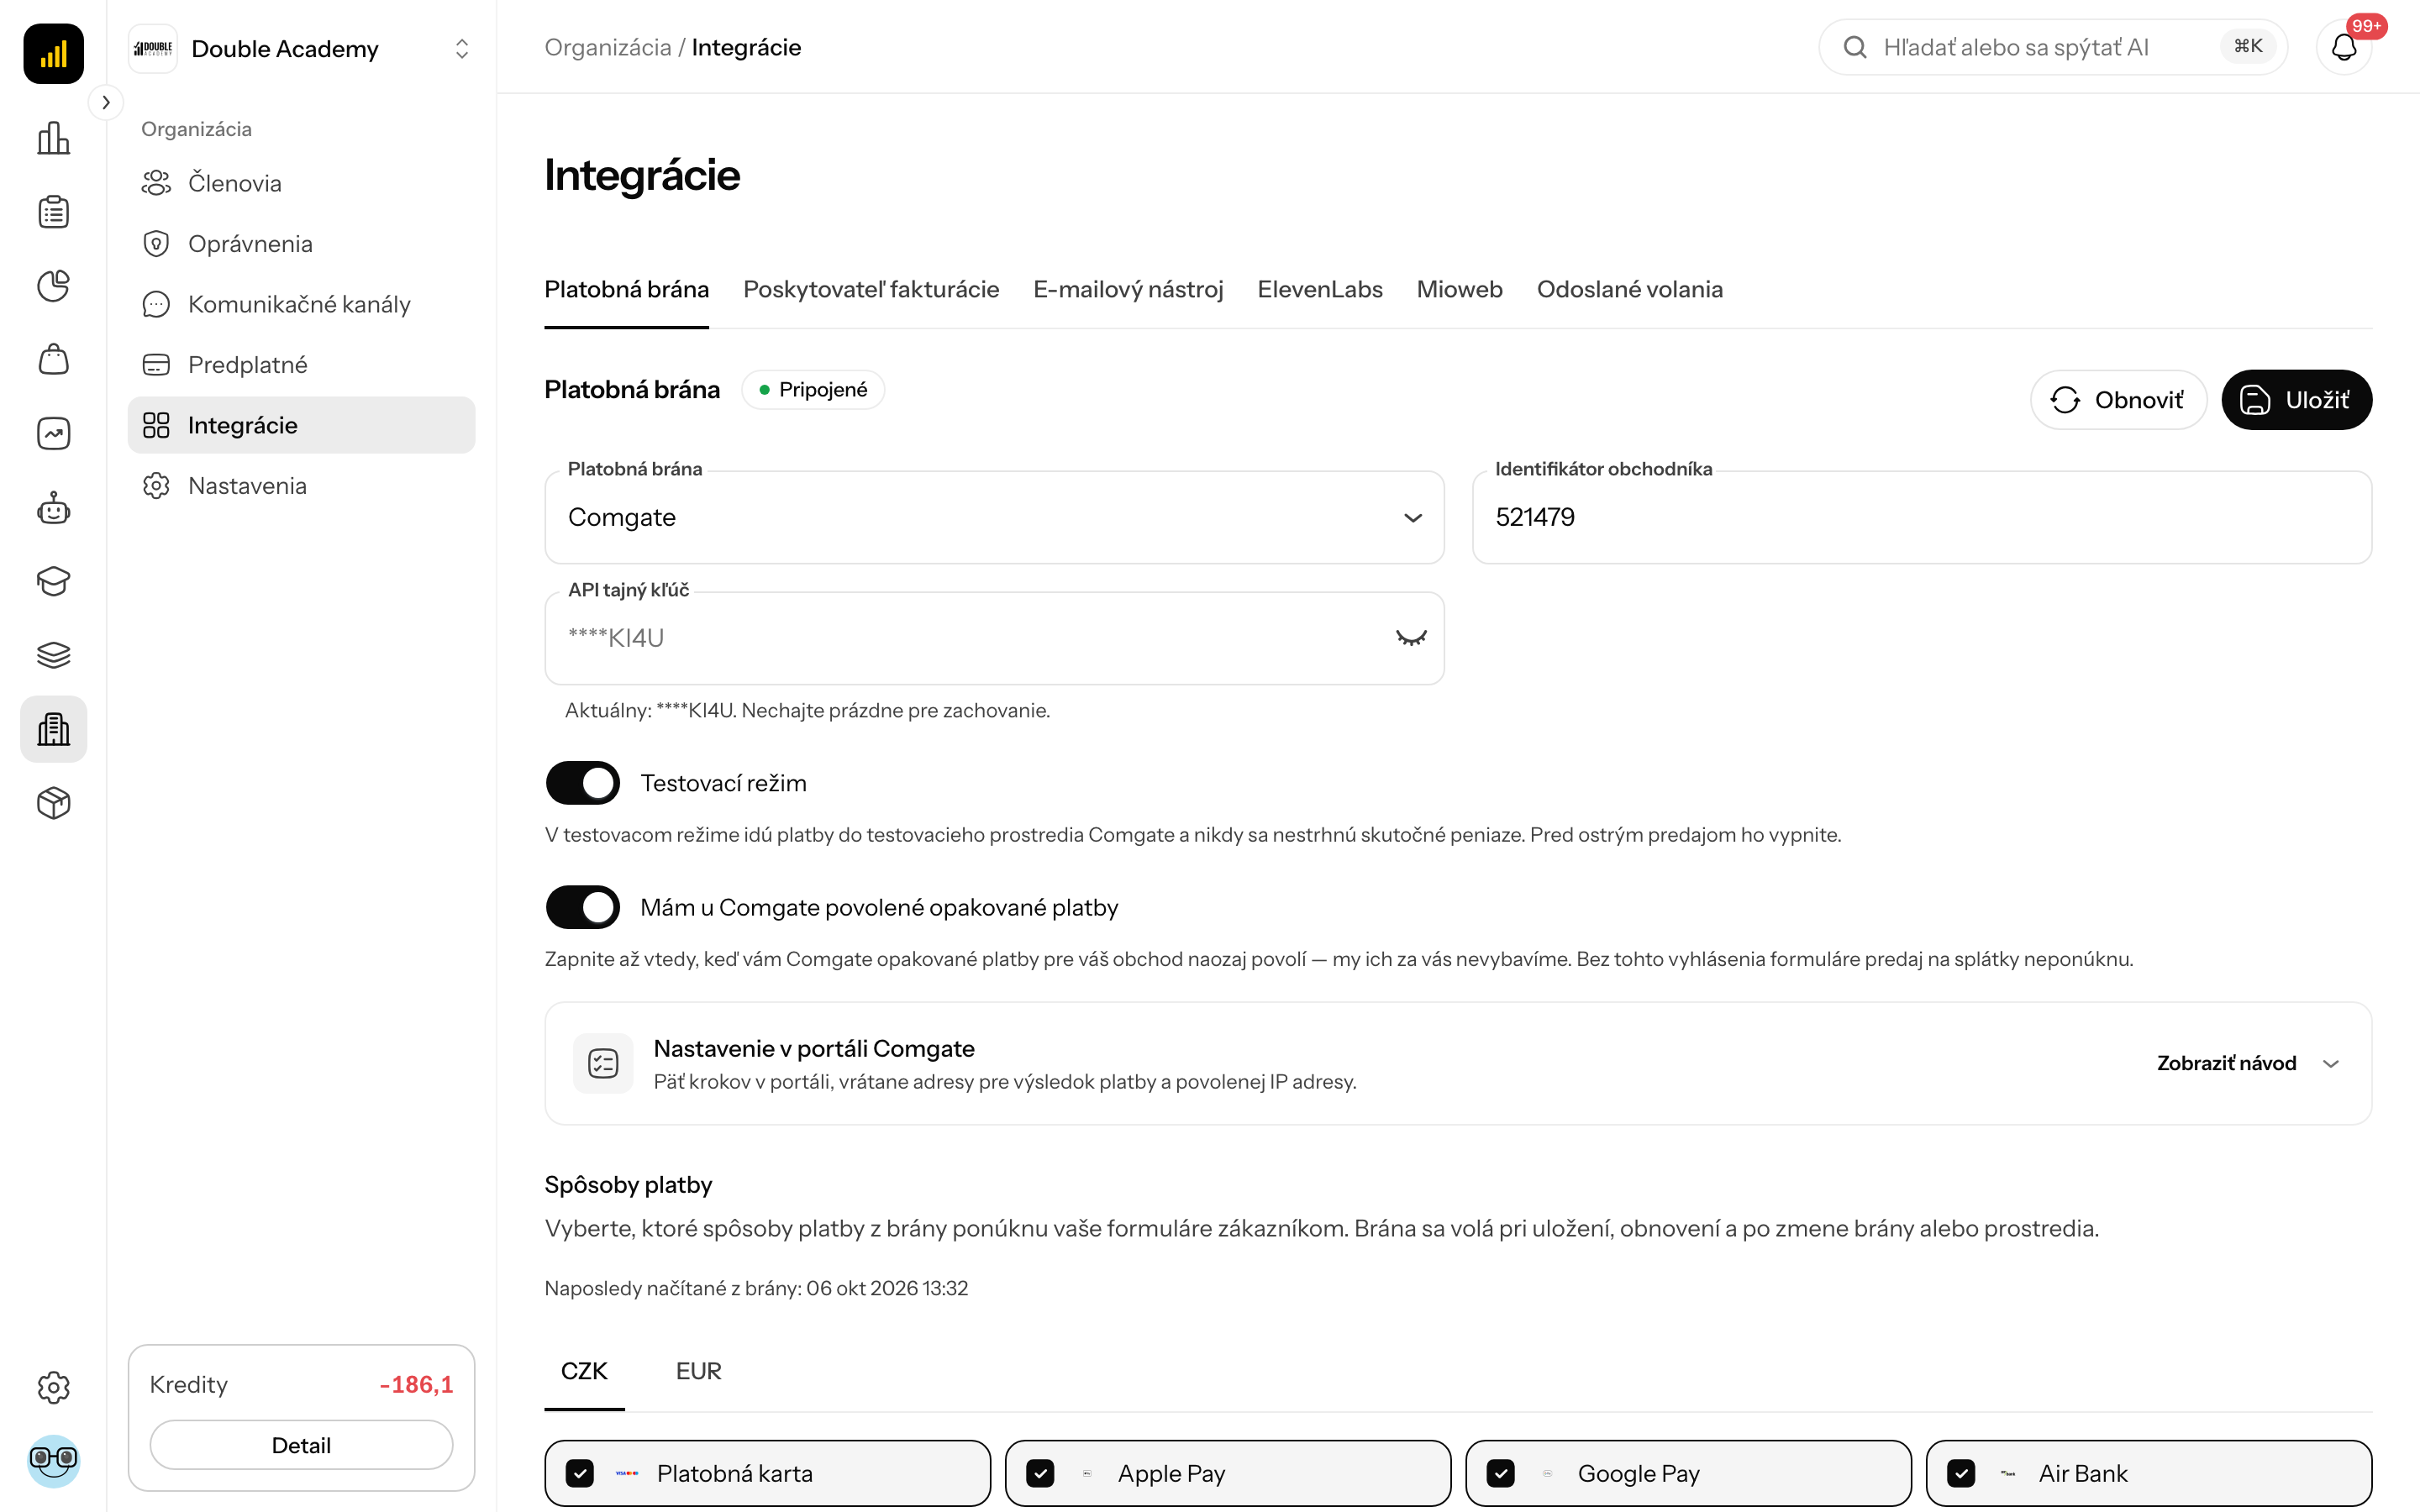
Task: Click the app logo at top left
Action: pos(53,53)
